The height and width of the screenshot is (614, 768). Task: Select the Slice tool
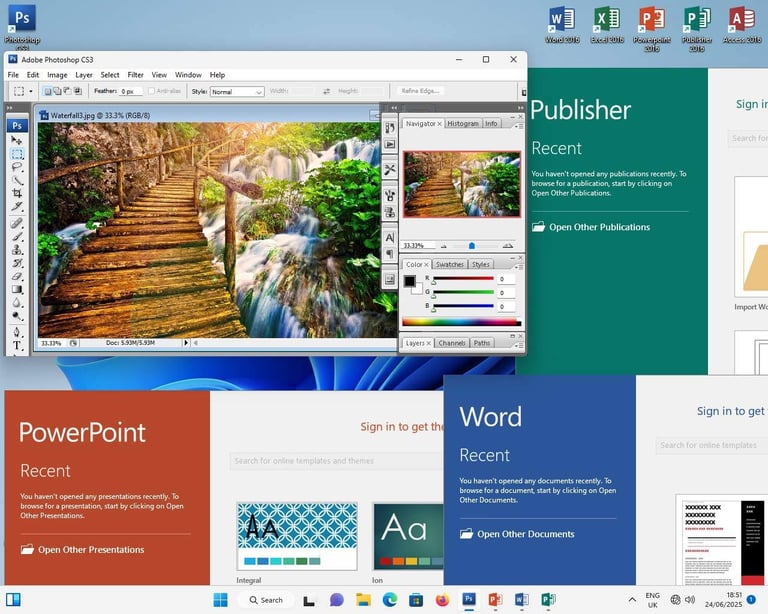click(x=17, y=206)
